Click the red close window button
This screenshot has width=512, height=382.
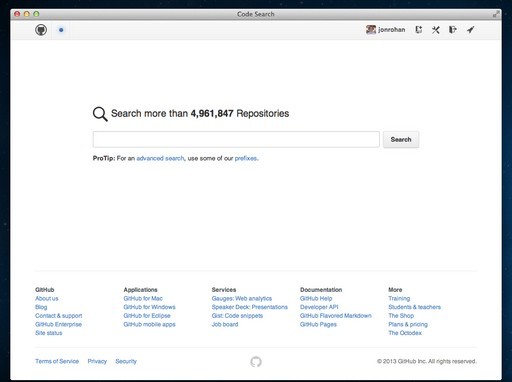tap(17, 14)
